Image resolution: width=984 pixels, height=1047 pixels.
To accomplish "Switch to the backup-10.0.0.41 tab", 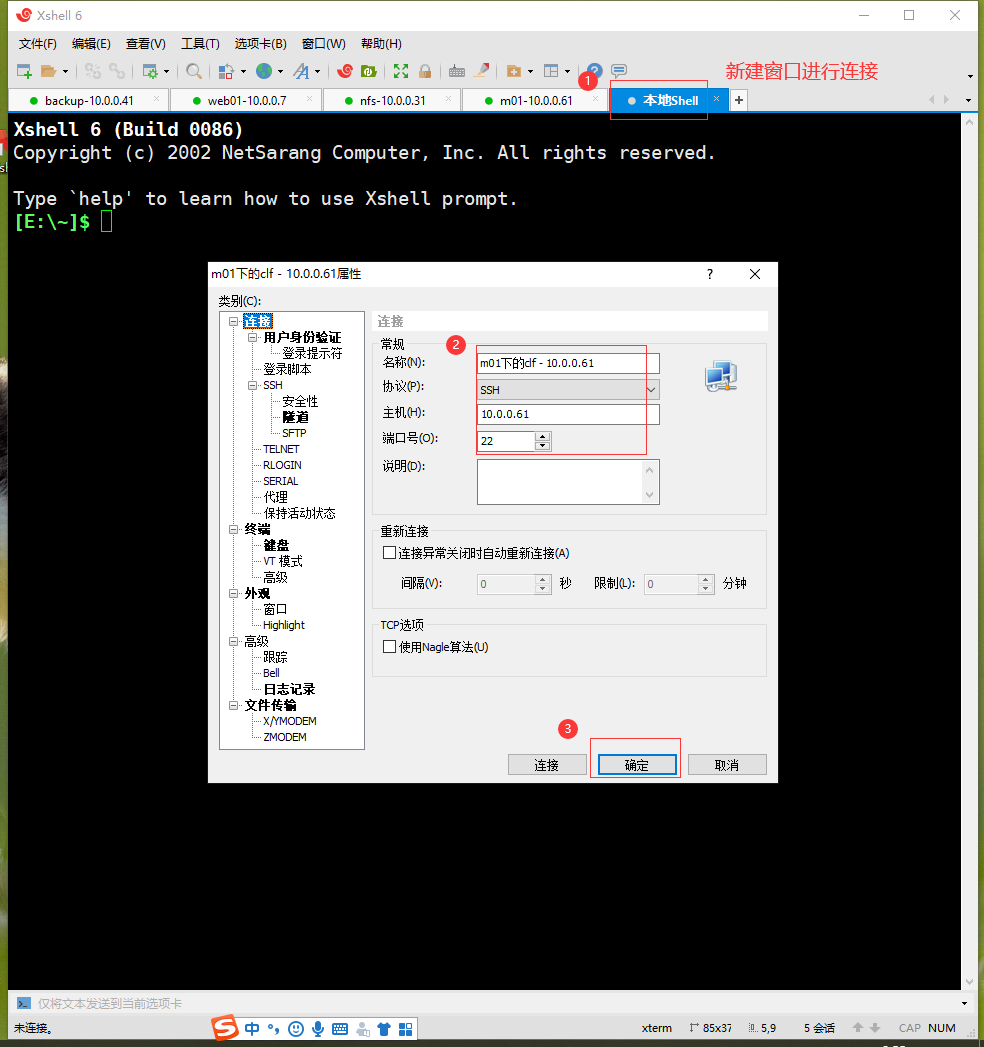I will [89, 101].
